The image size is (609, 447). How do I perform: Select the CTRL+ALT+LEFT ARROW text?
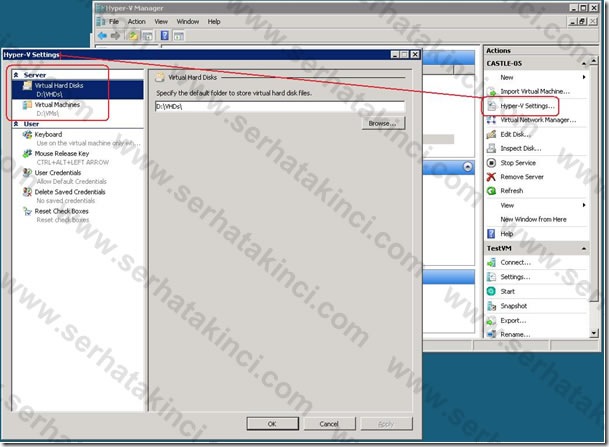tap(73, 162)
